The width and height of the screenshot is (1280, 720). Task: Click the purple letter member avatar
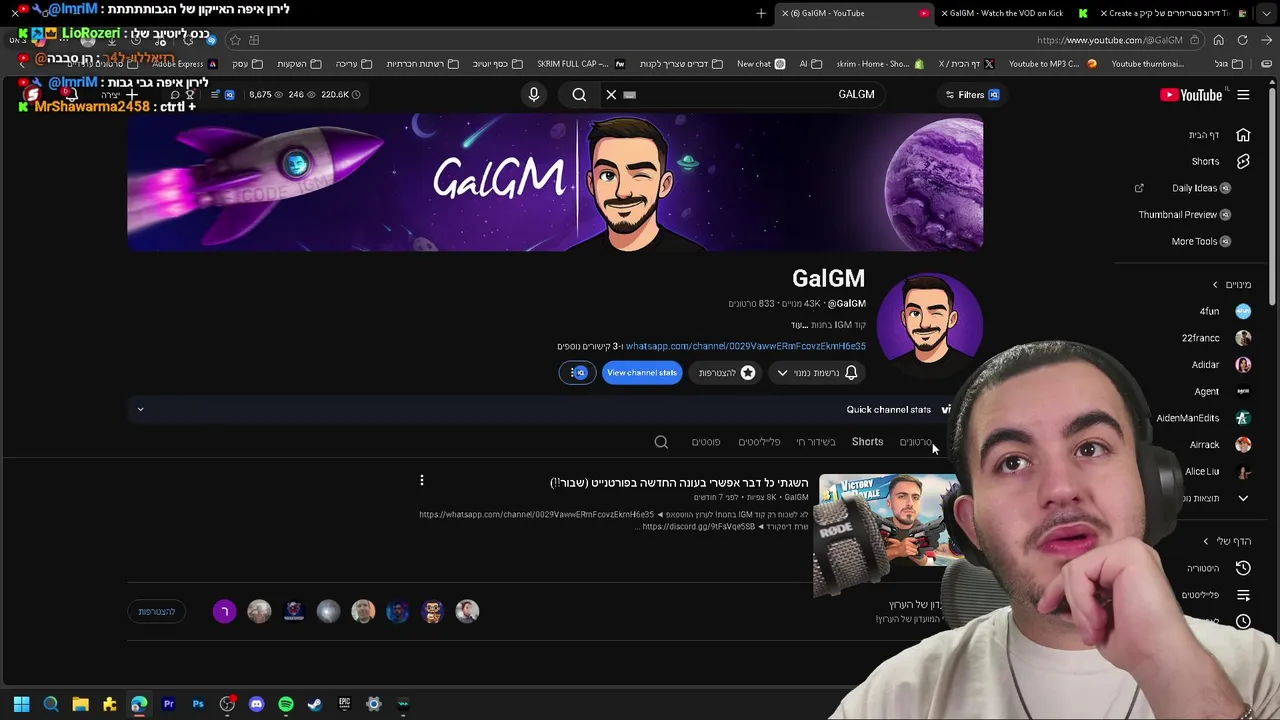(x=224, y=611)
